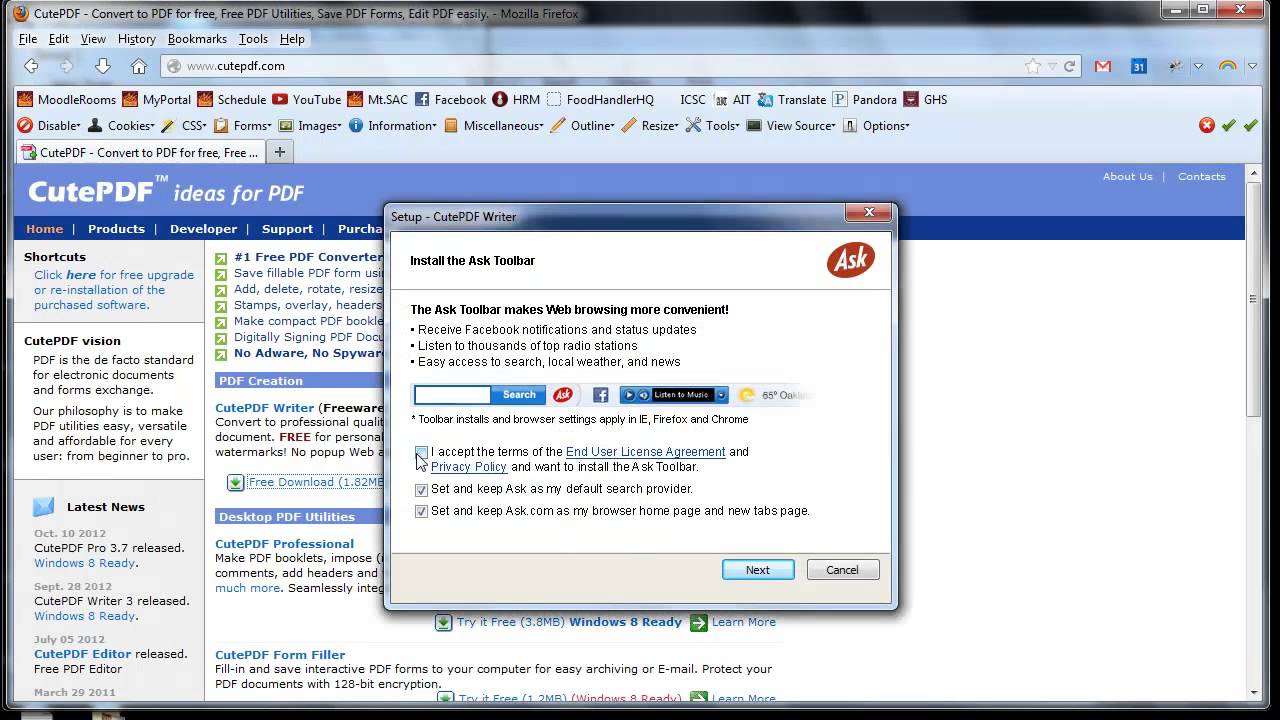
Task: Click the red error icon in Web Developer toolbar
Action: coord(1207,125)
